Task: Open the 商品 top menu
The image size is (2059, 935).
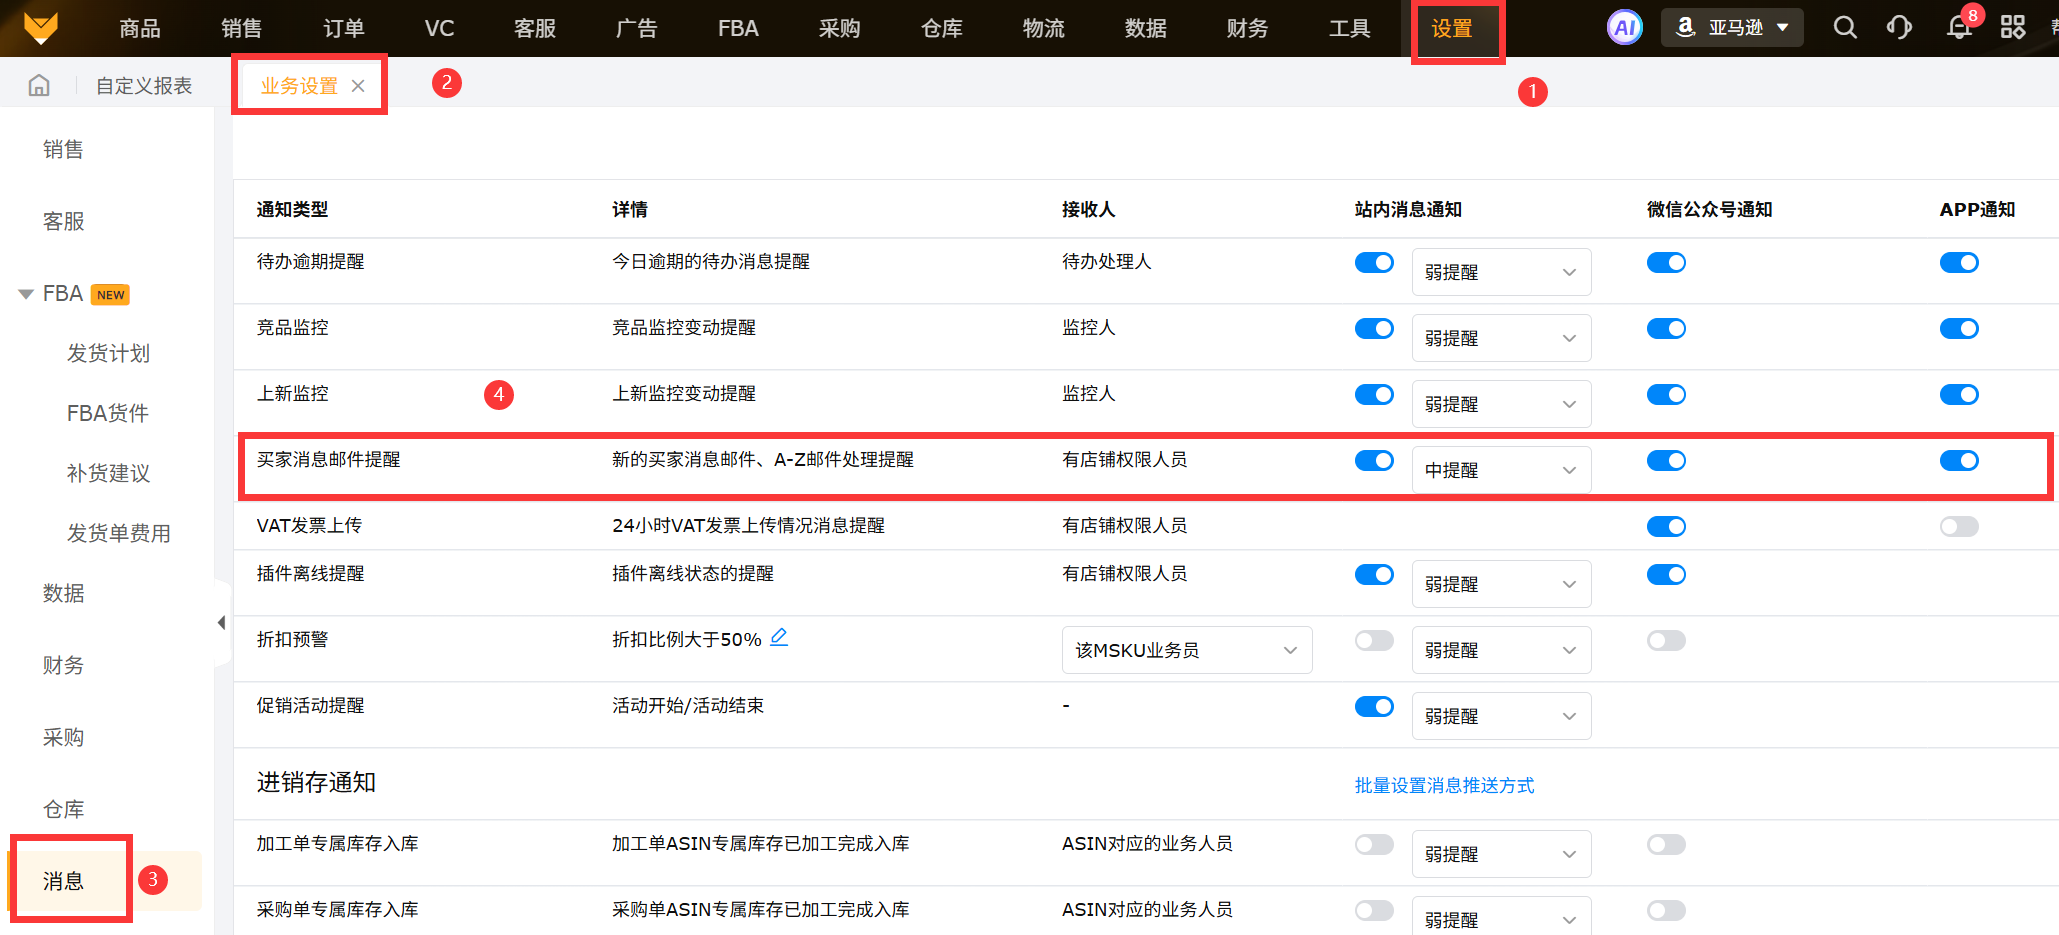Action: pos(140,28)
